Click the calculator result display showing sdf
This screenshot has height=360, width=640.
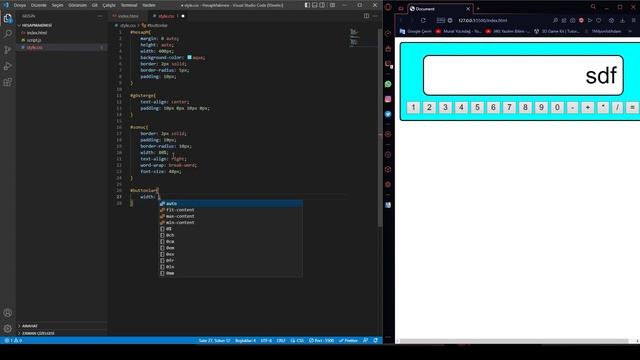[x=523, y=76]
